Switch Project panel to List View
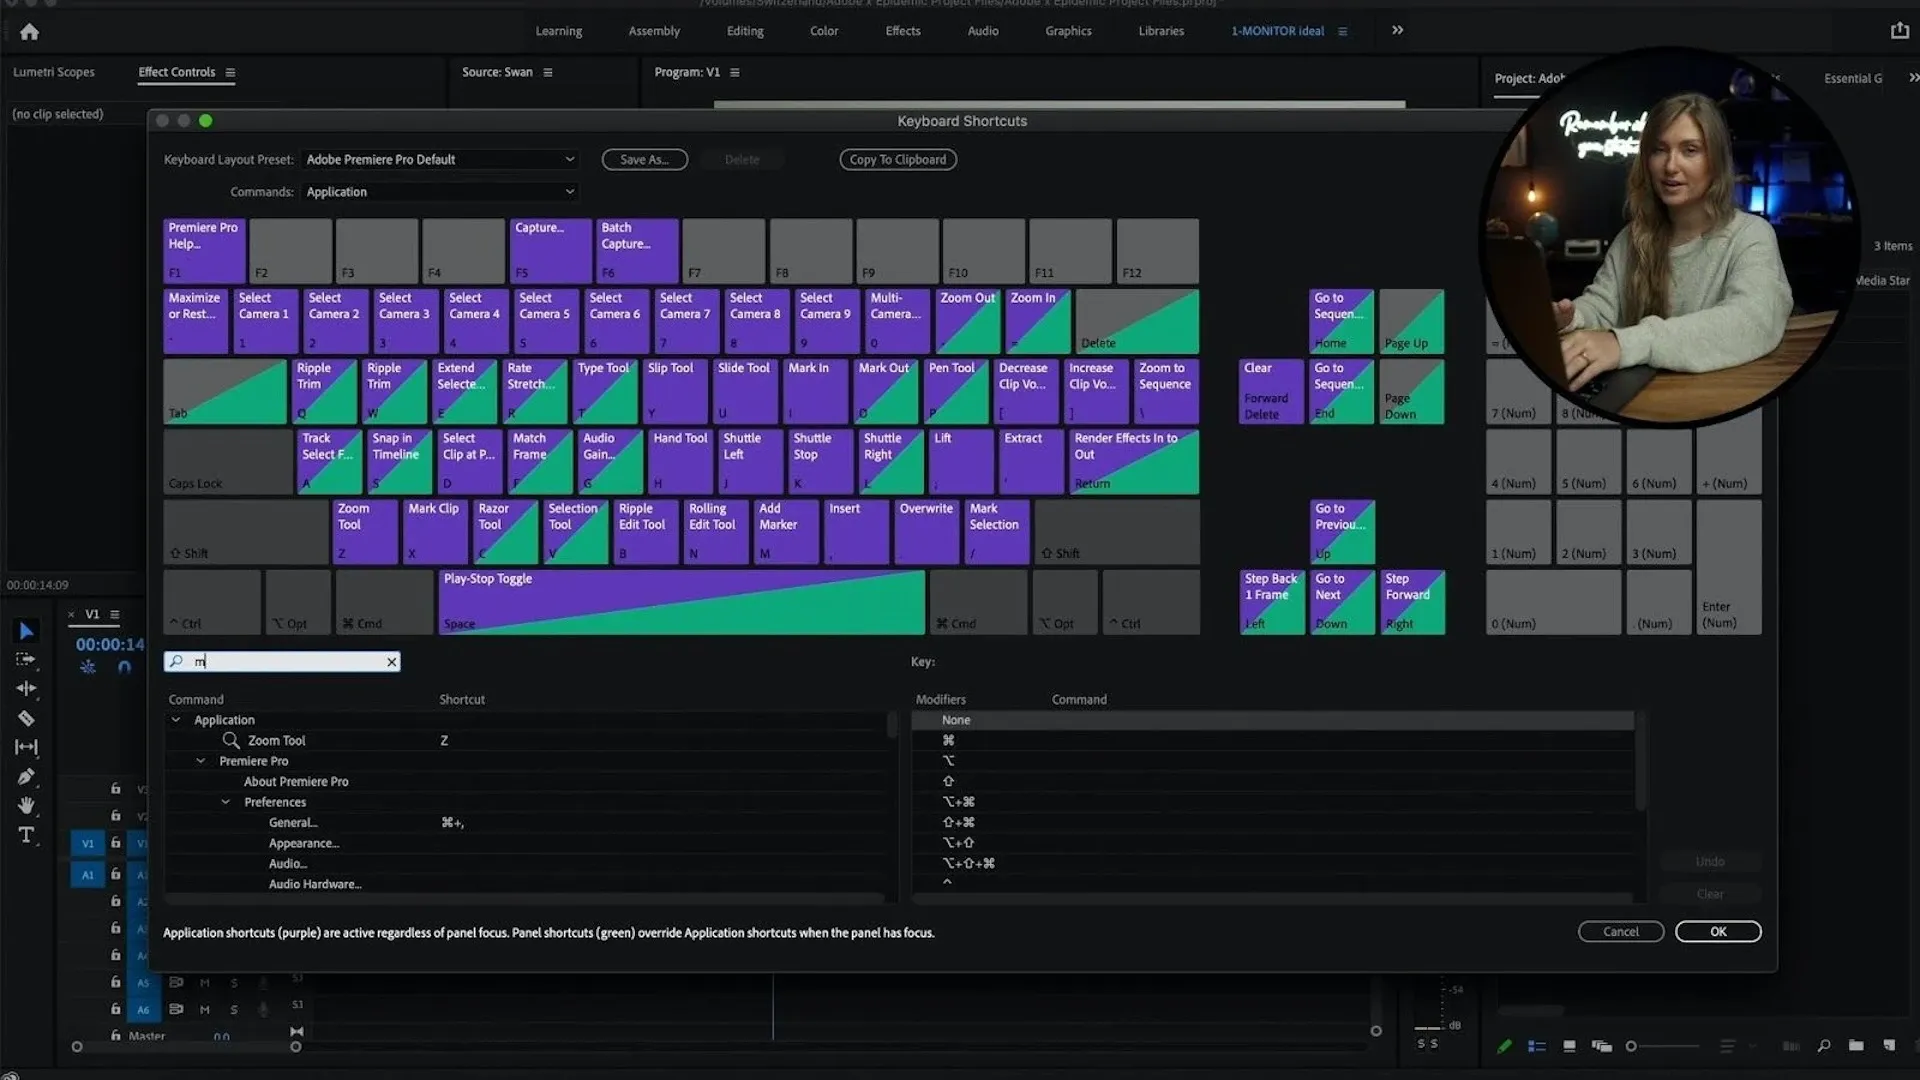1920x1080 pixels. [x=1537, y=1046]
